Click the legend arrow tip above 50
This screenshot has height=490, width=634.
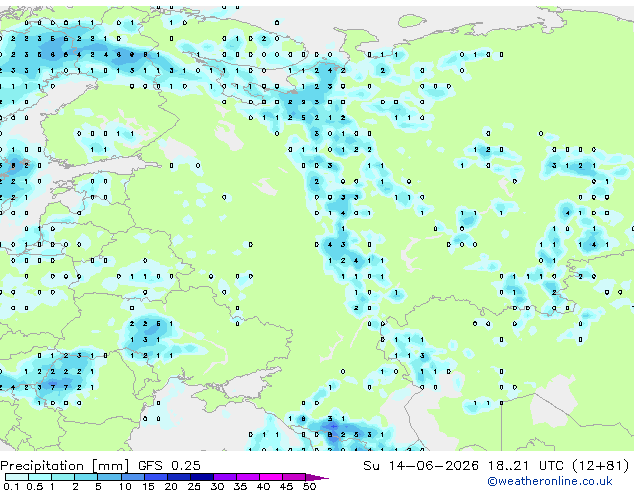[318, 477]
